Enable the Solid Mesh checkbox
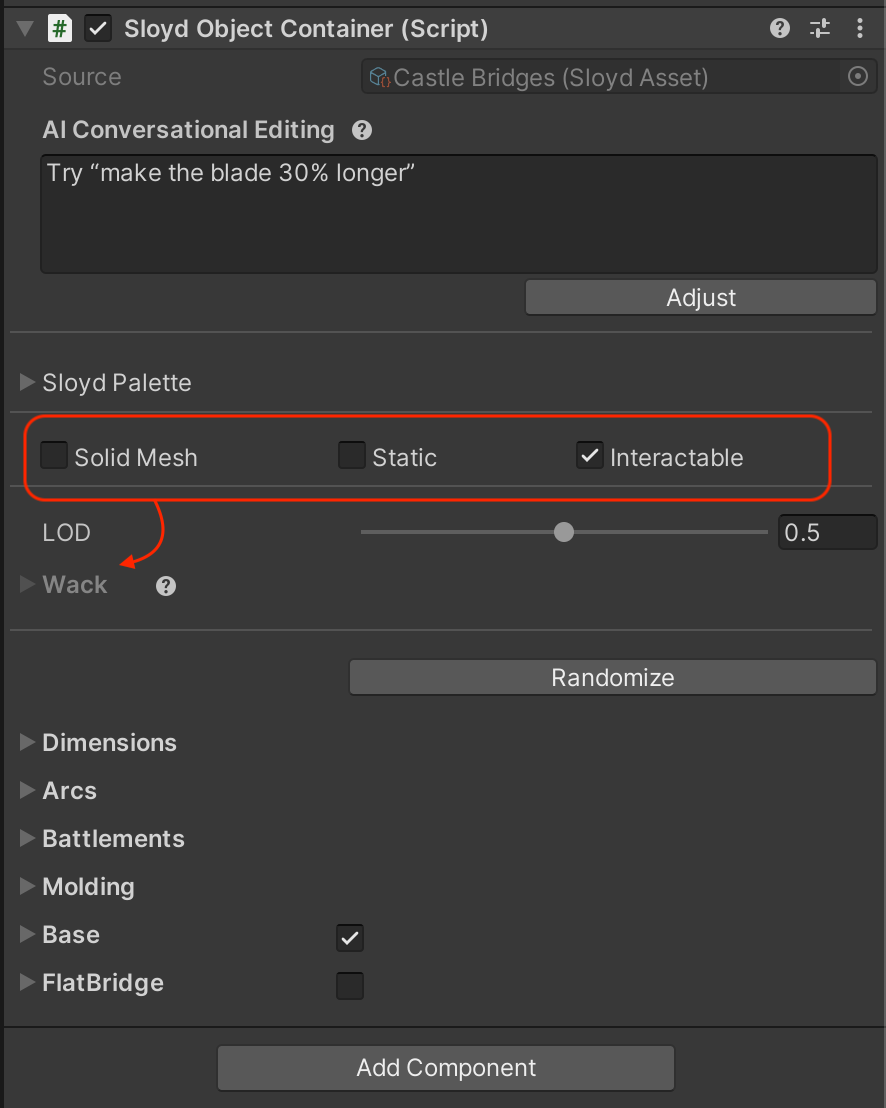 pos(54,457)
